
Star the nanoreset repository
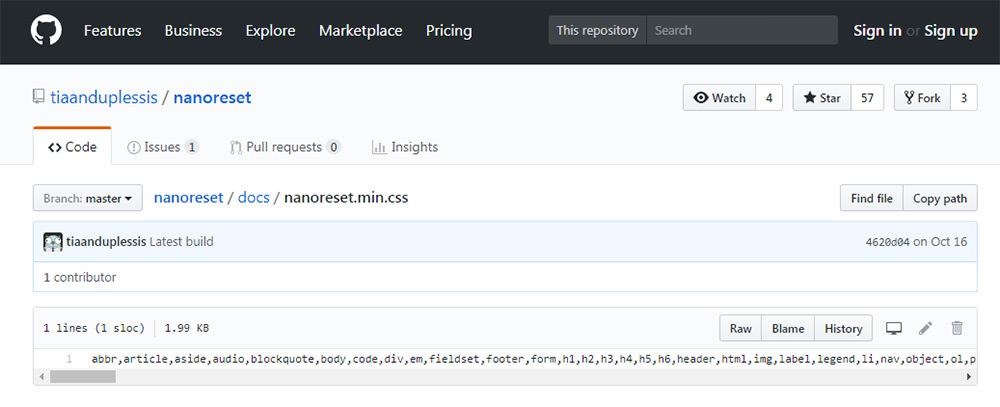(822, 98)
